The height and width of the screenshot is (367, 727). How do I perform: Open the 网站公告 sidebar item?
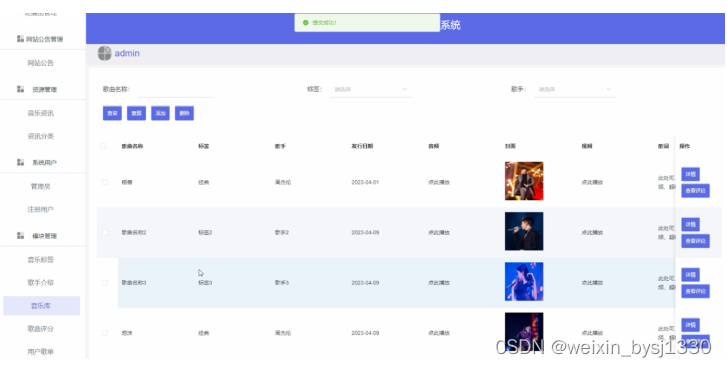pos(41,63)
